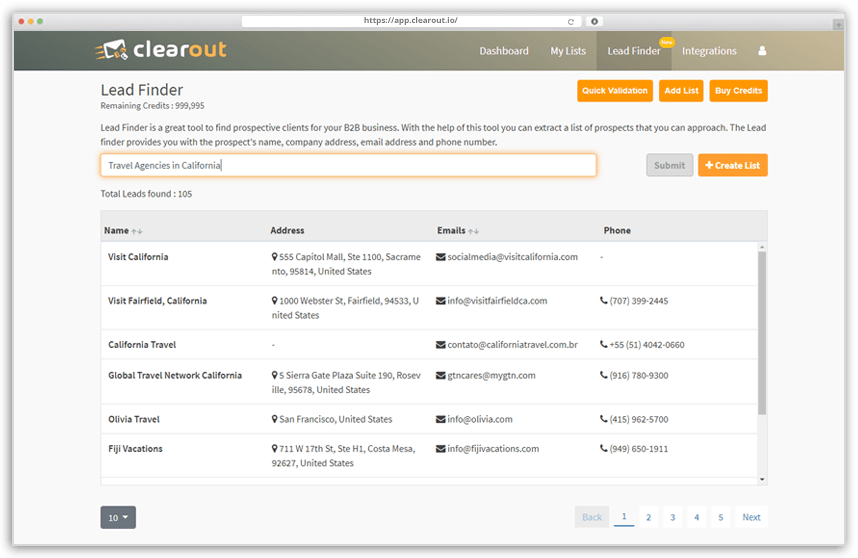Select the Global Travel Network California name

pos(175,375)
